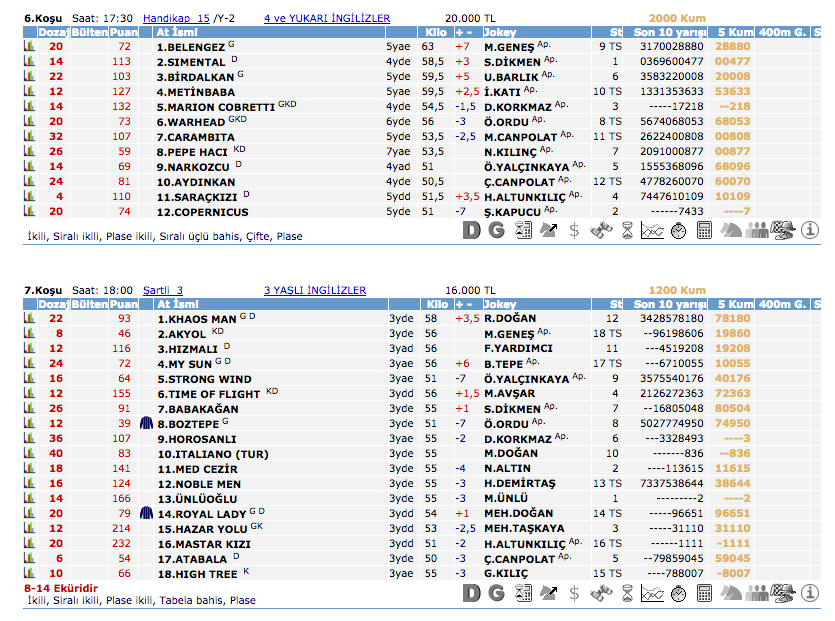Open the info icon under race 6

coord(812,231)
